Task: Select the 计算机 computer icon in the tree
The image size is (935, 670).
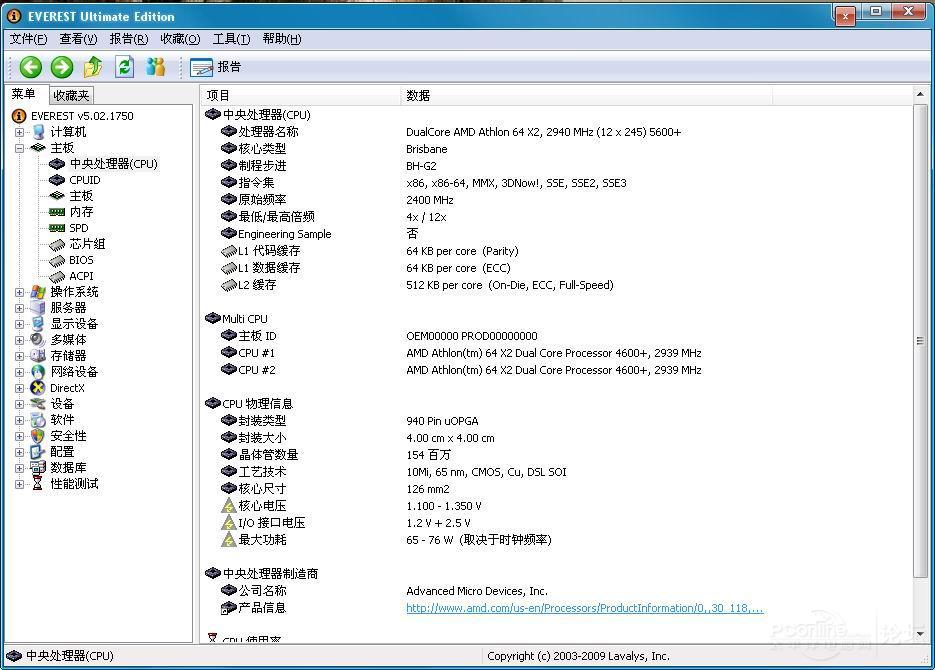Action: point(38,132)
